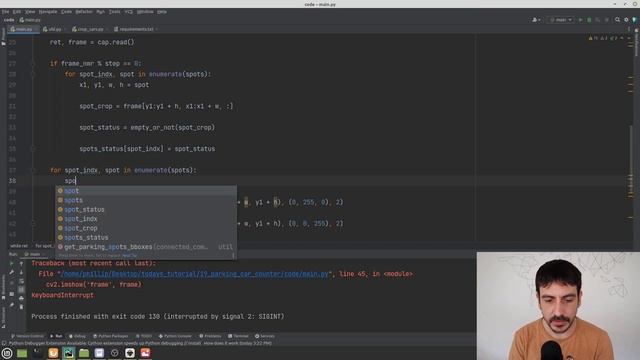Open the Help menu
This screenshot has height=360, width=640.
point(162,11)
